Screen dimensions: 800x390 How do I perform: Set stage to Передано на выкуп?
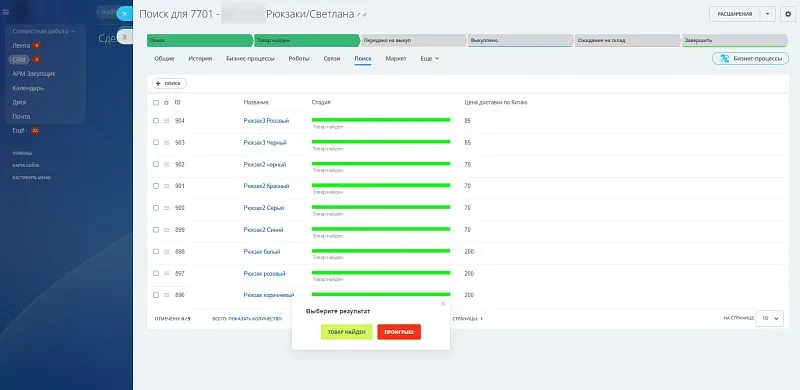414,40
